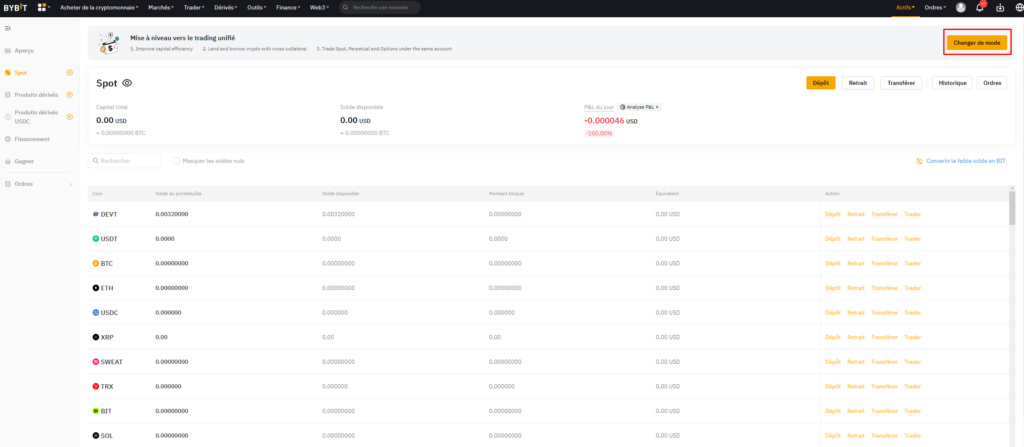The height and width of the screenshot is (447, 1024).
Task: Click Trader link in the BTC row
Action: click(912, 263)
